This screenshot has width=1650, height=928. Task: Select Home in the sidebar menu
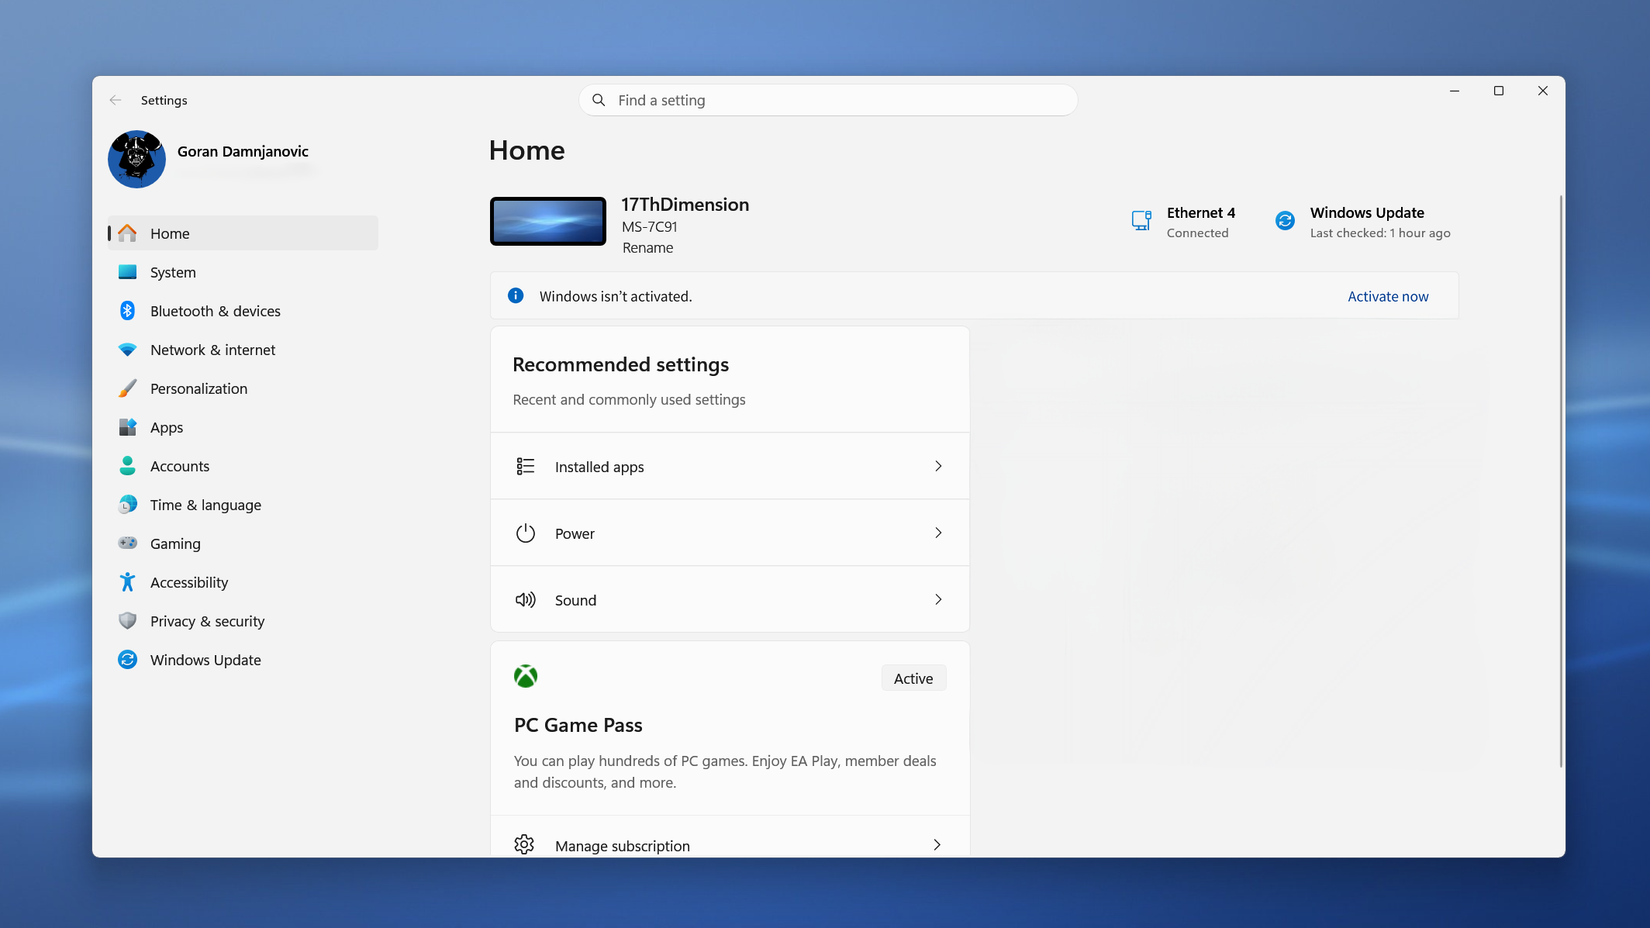tap(243, 233)
